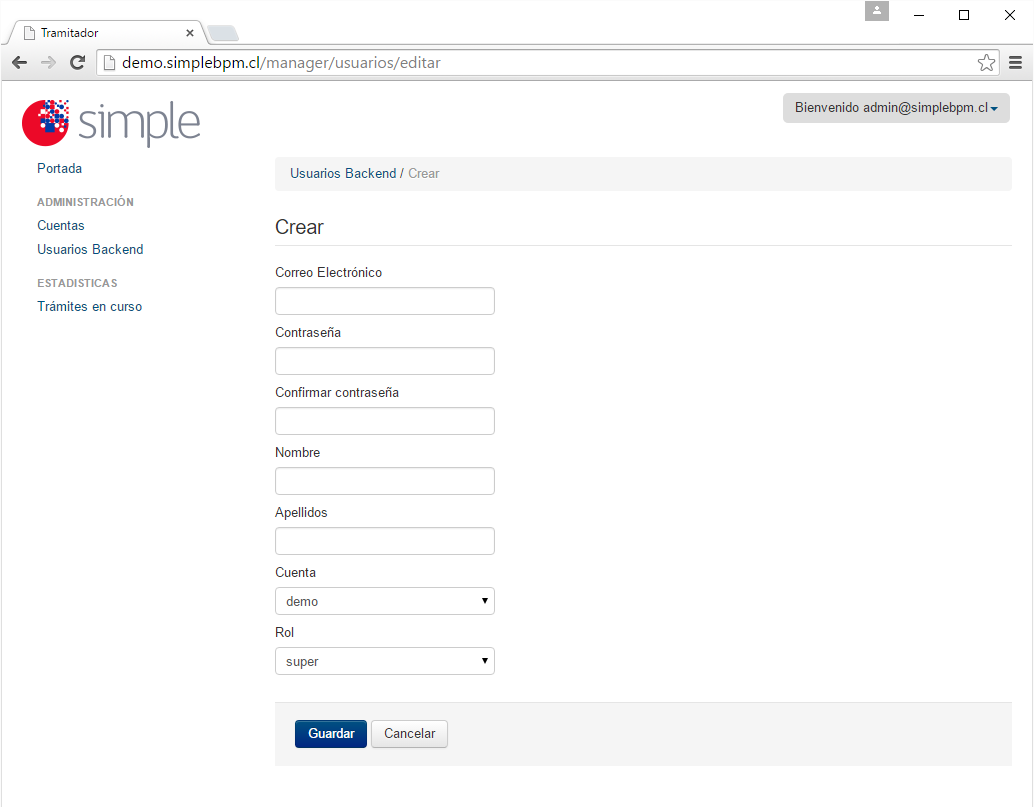The height and width of the screenshot is (807, 1034).
Task: Focus the Nombre input field
Action: [384, 481]
